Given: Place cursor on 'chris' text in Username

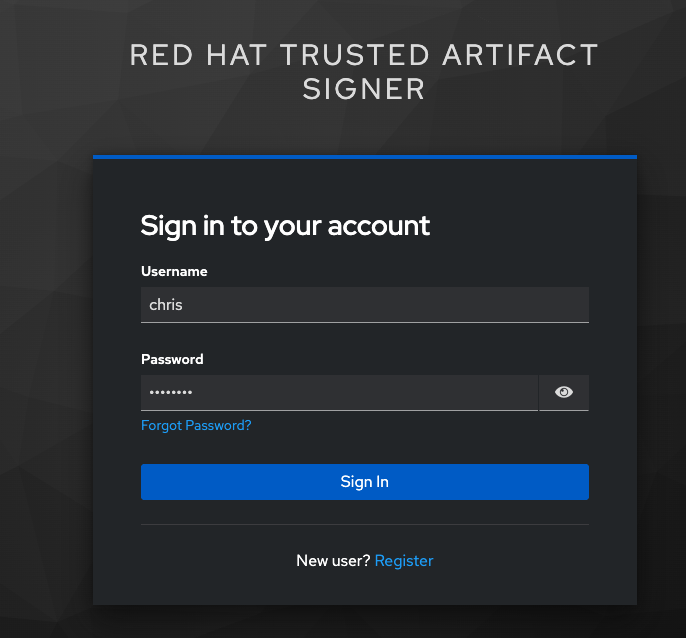Looking at the screenshot, I should [x=166, y=305].
